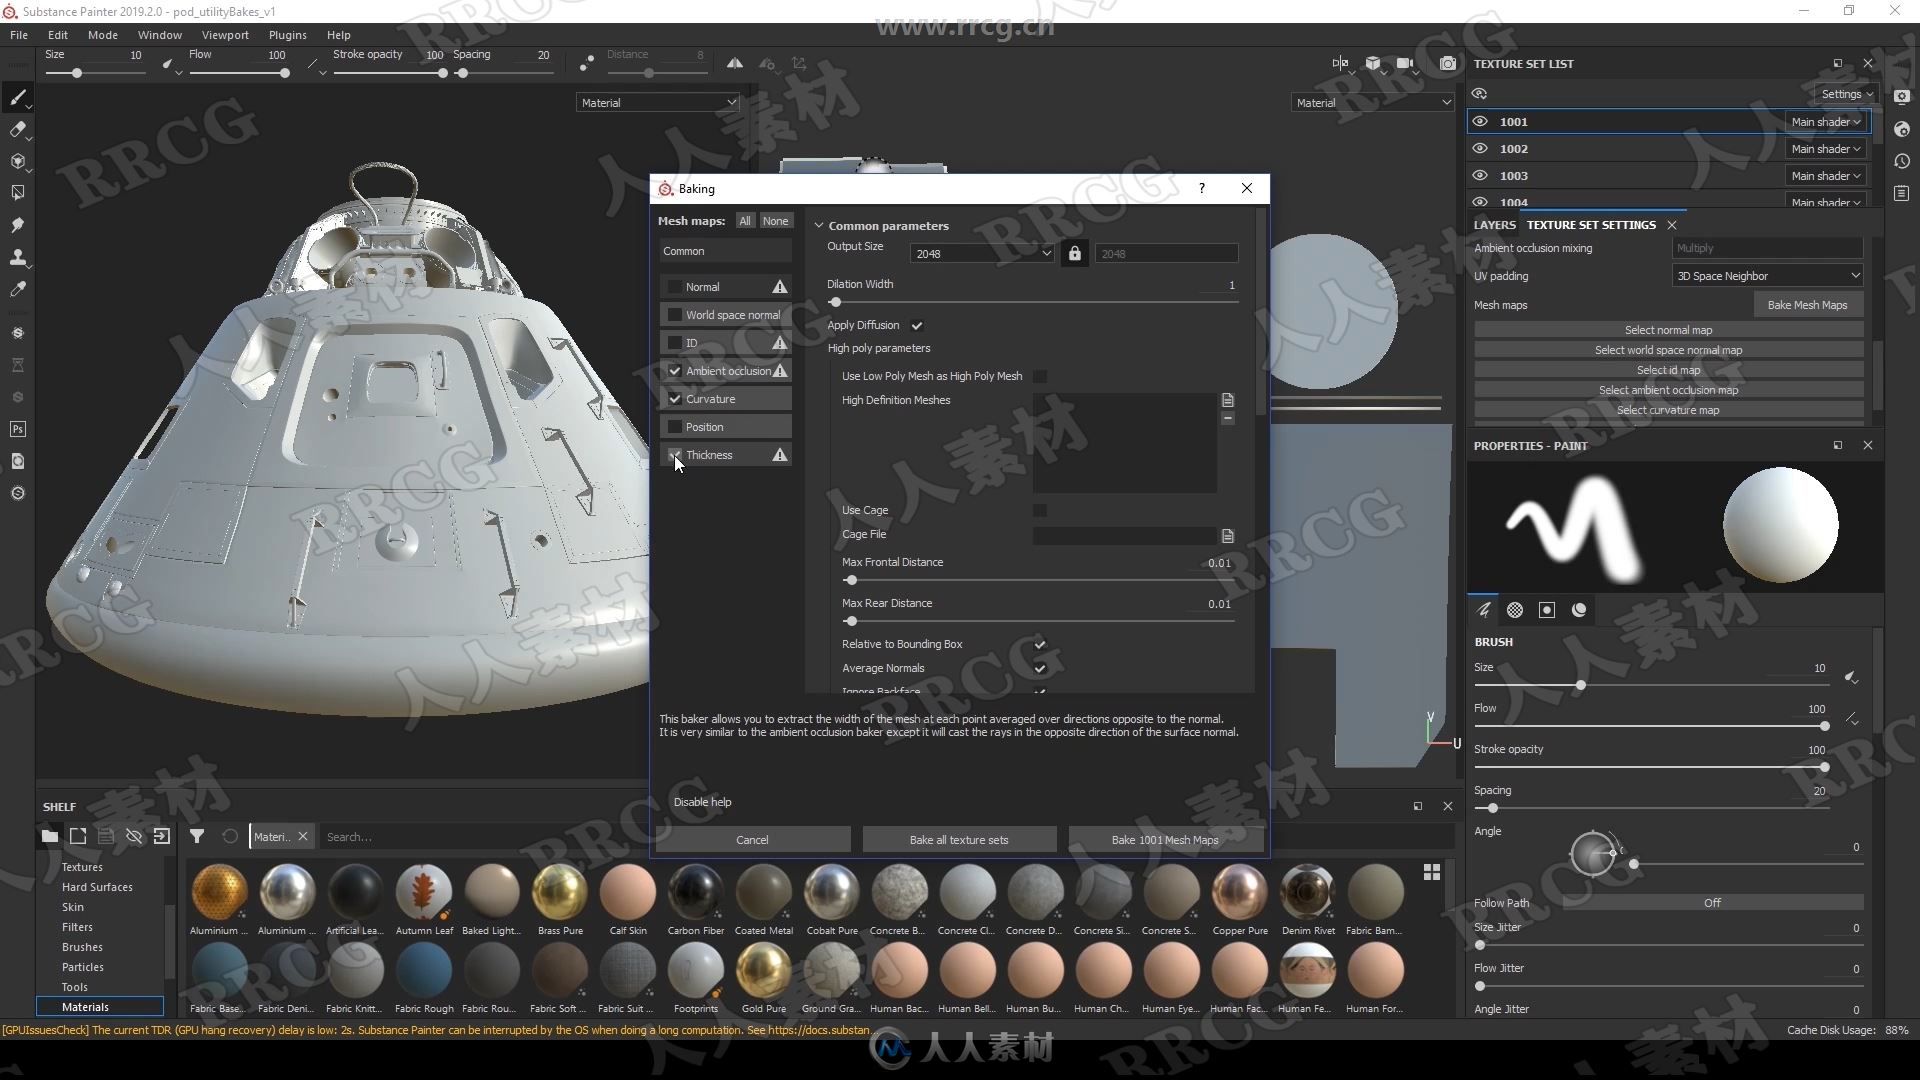Toggle the Ambient occlusion checkbox on
Image resolution: width=1920 pixels, height=1080 pixels.
675,371
